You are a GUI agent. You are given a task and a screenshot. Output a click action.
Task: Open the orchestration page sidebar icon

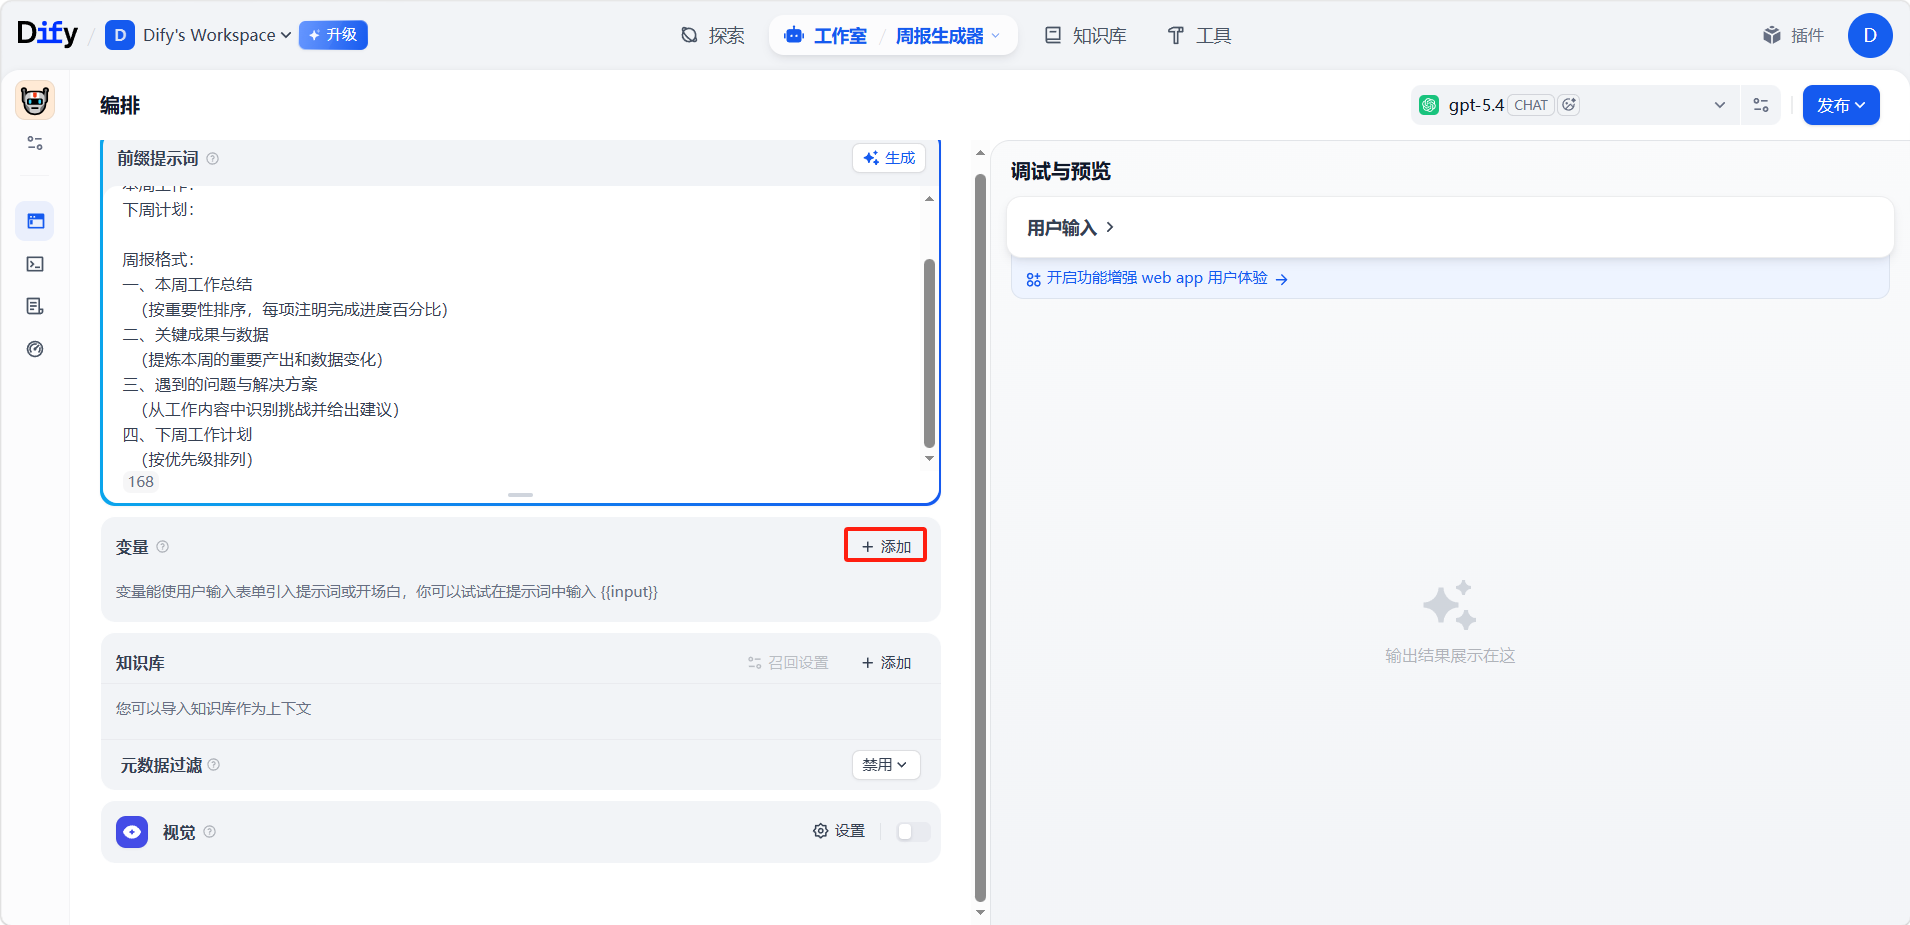(x=35, y=221)
